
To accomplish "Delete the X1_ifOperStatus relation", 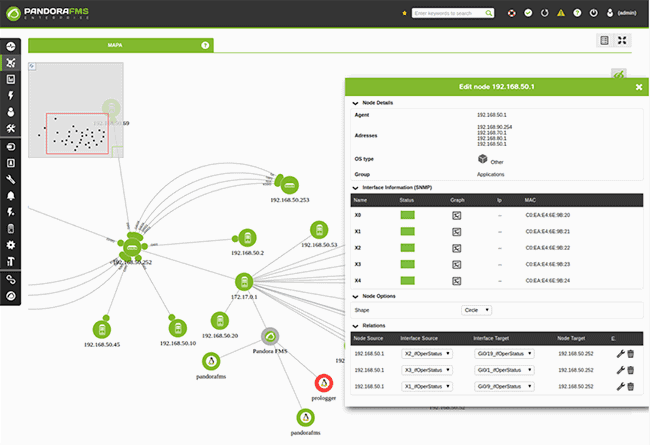I will coord(631,387).
